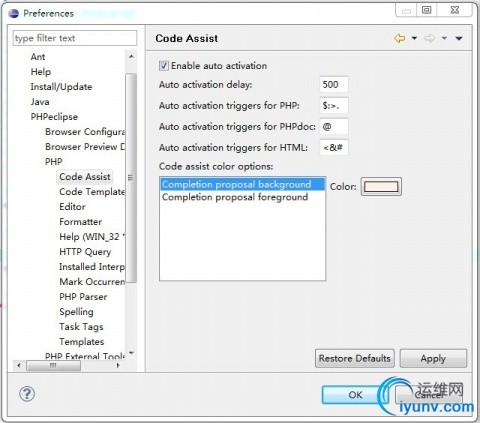Click the tree scroll down arrow
Viewport: 480px width, 423px height.
131,353
